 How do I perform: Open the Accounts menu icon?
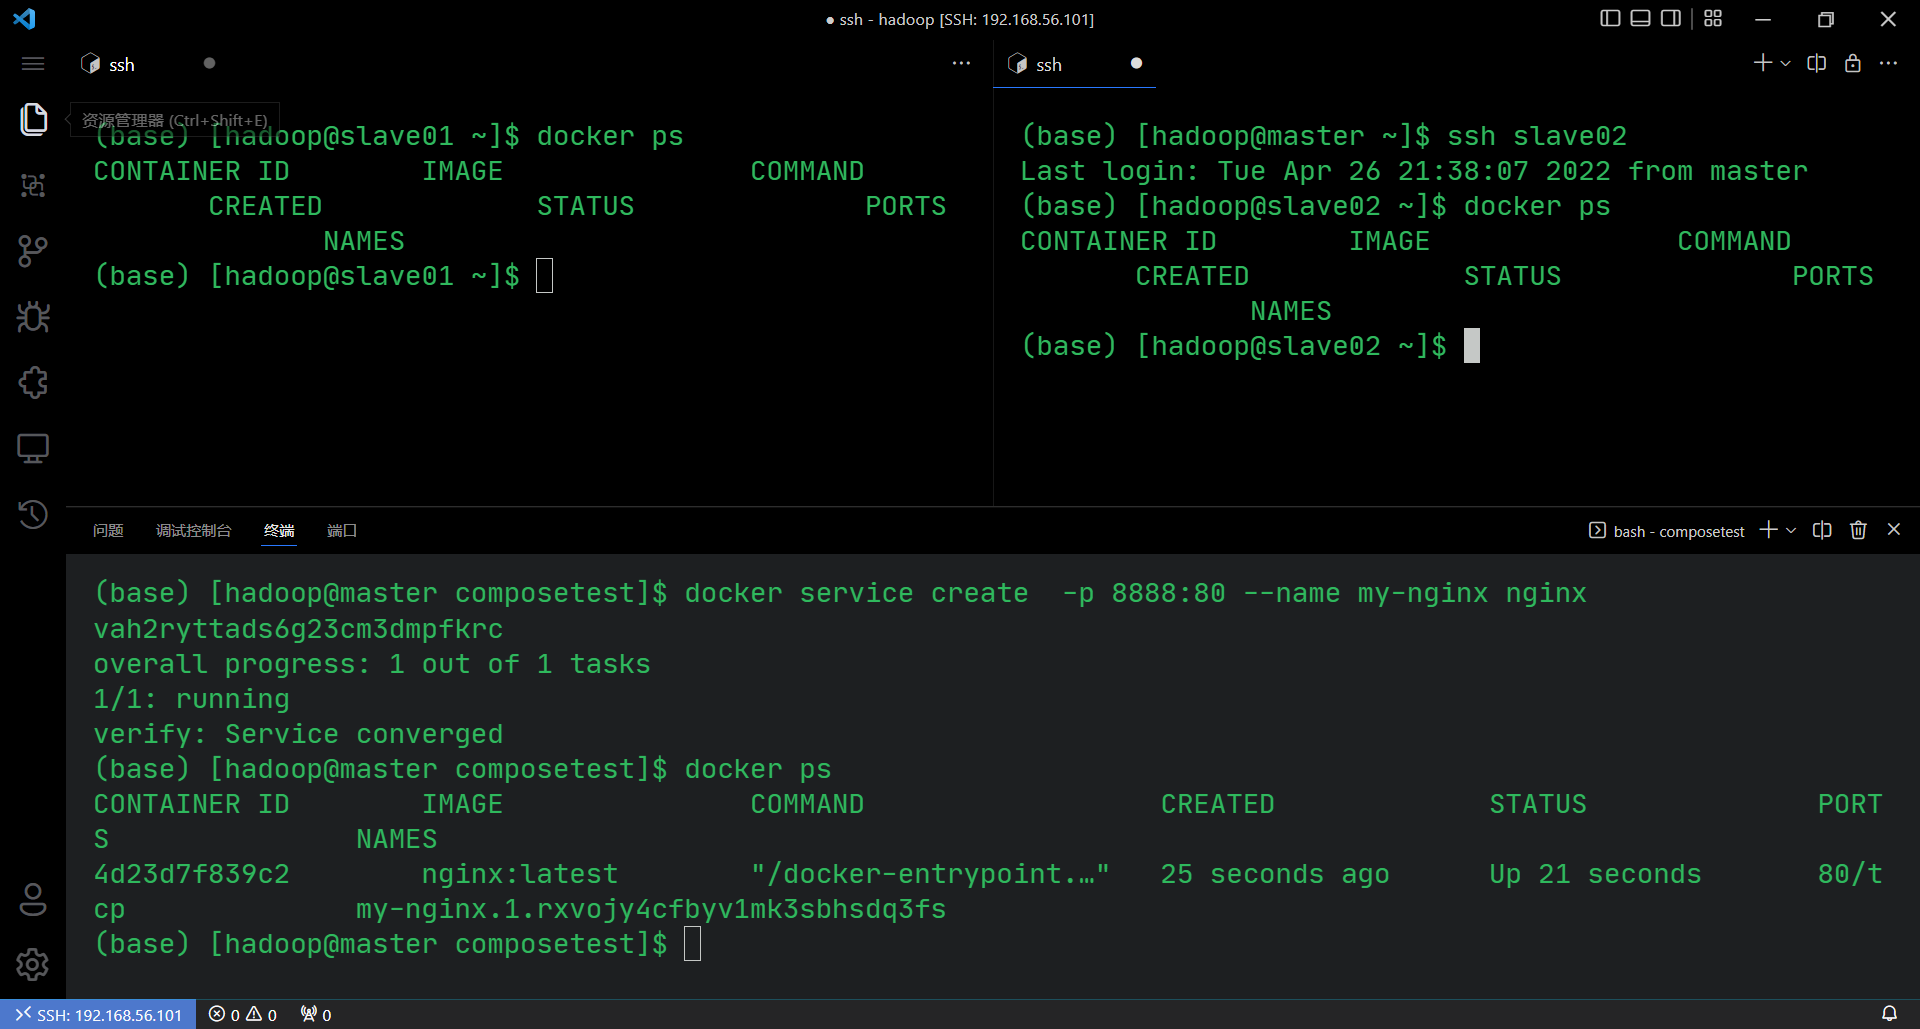33,899
